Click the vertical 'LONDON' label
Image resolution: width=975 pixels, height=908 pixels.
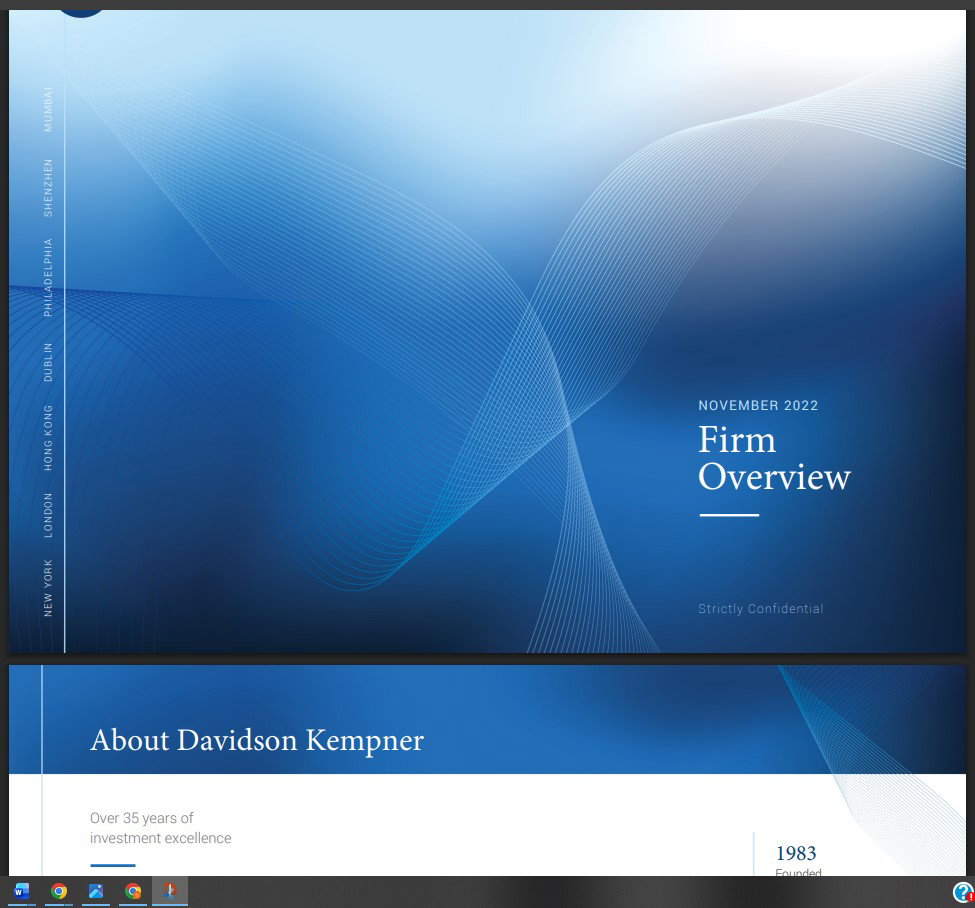pos(48,515)
